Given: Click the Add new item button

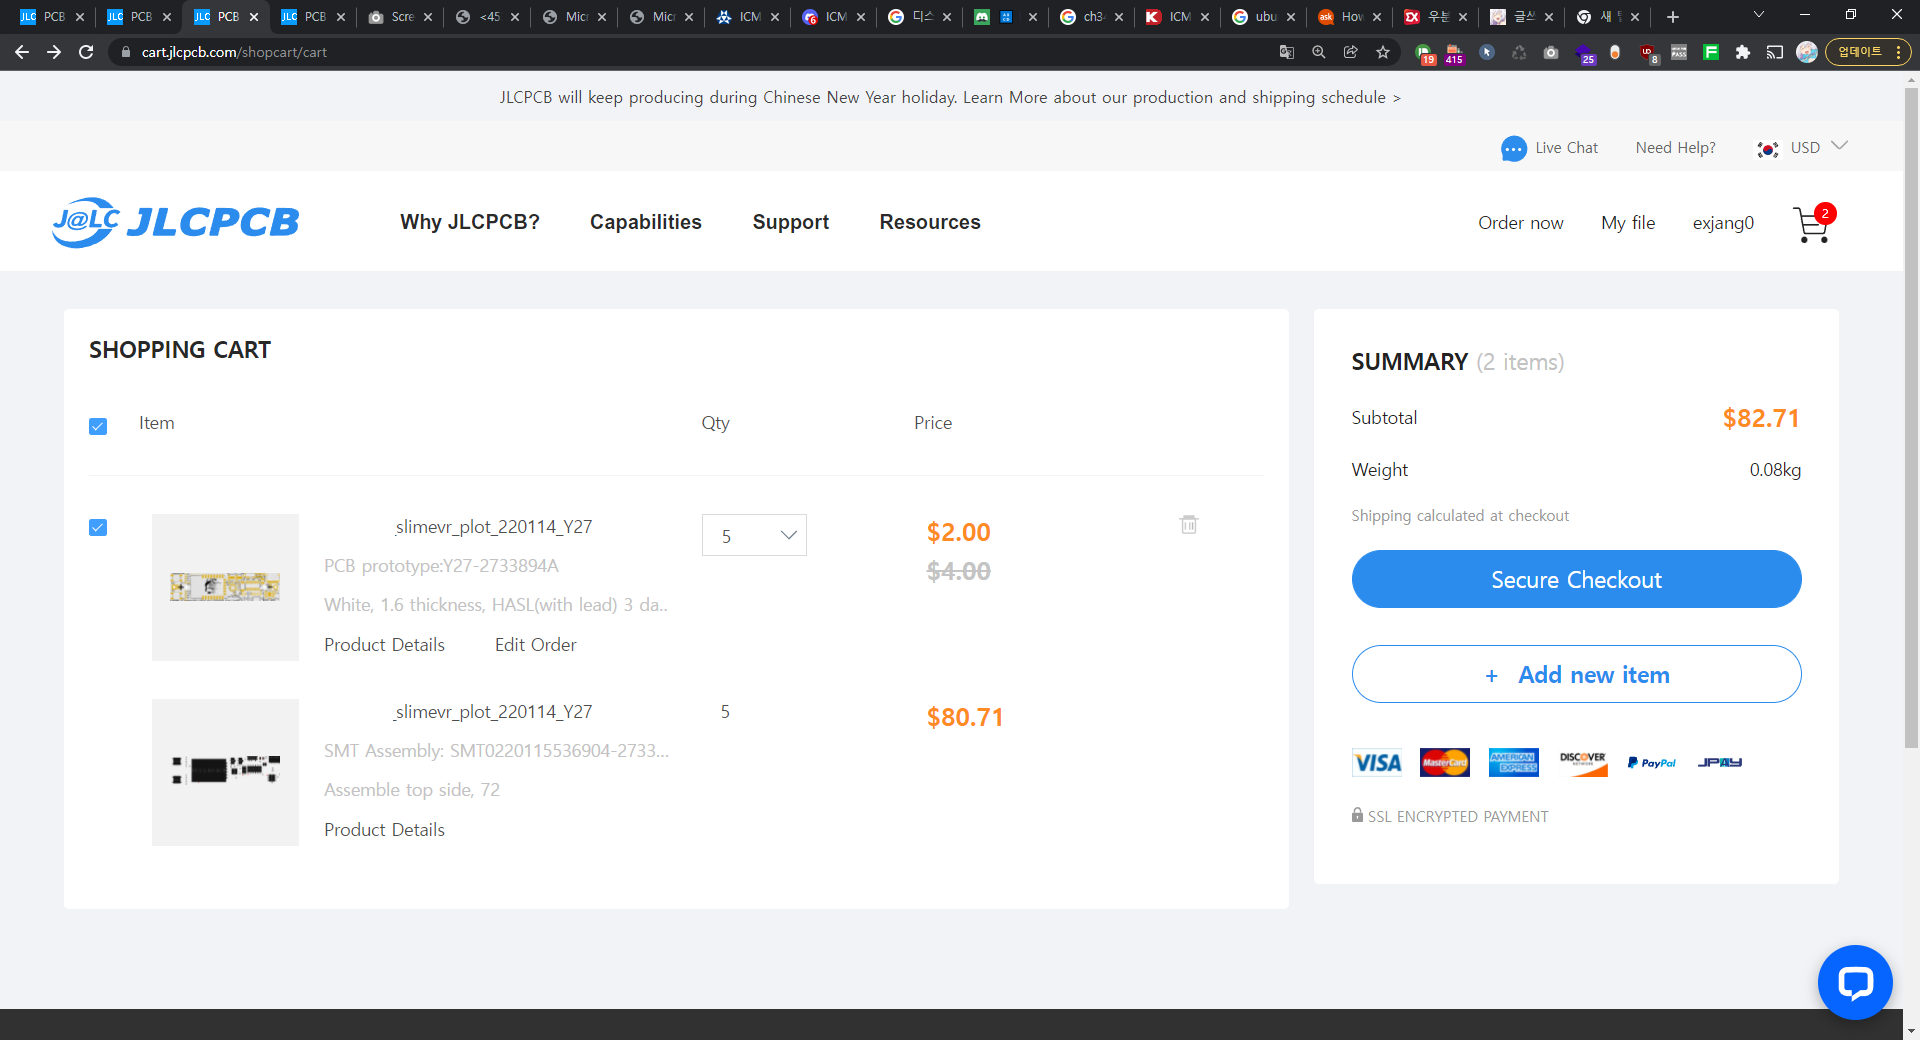Looking at the screenshot, I should click(1576, 674).
